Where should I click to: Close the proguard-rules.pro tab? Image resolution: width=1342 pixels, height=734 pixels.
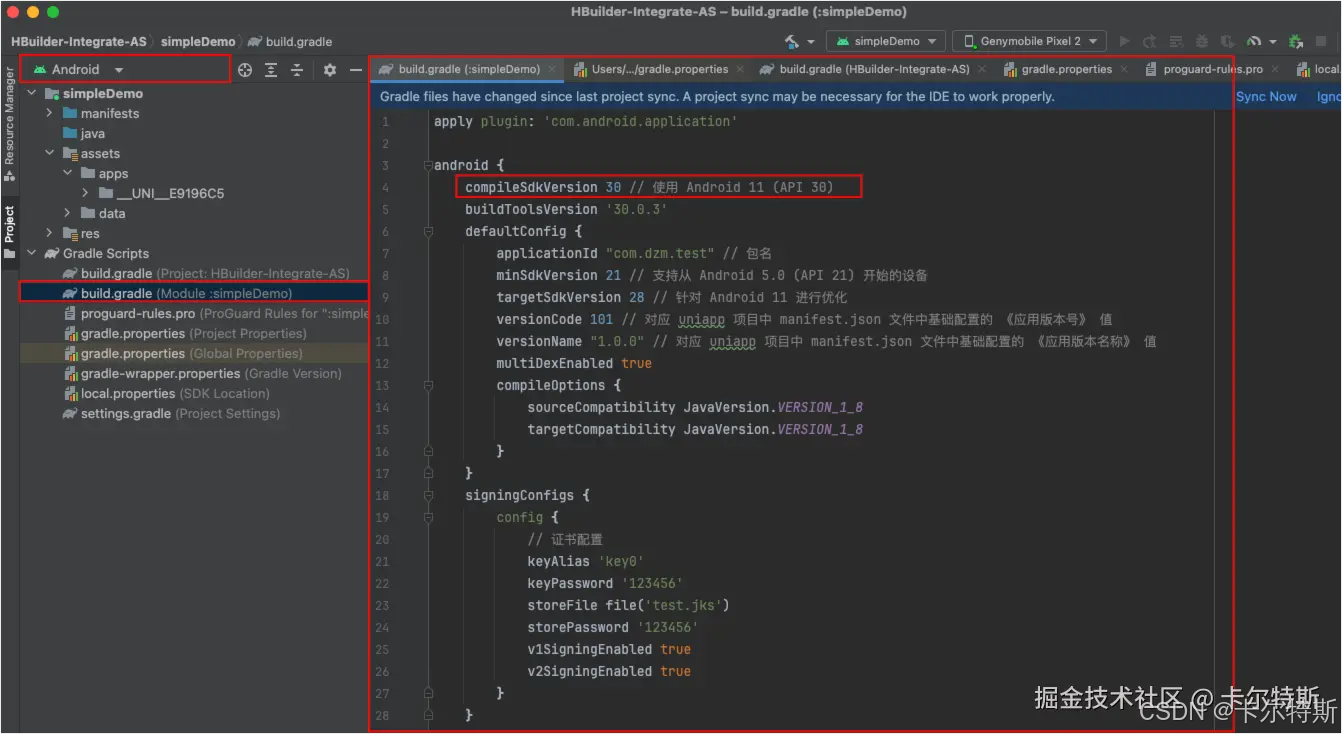tap(1276, 70)
